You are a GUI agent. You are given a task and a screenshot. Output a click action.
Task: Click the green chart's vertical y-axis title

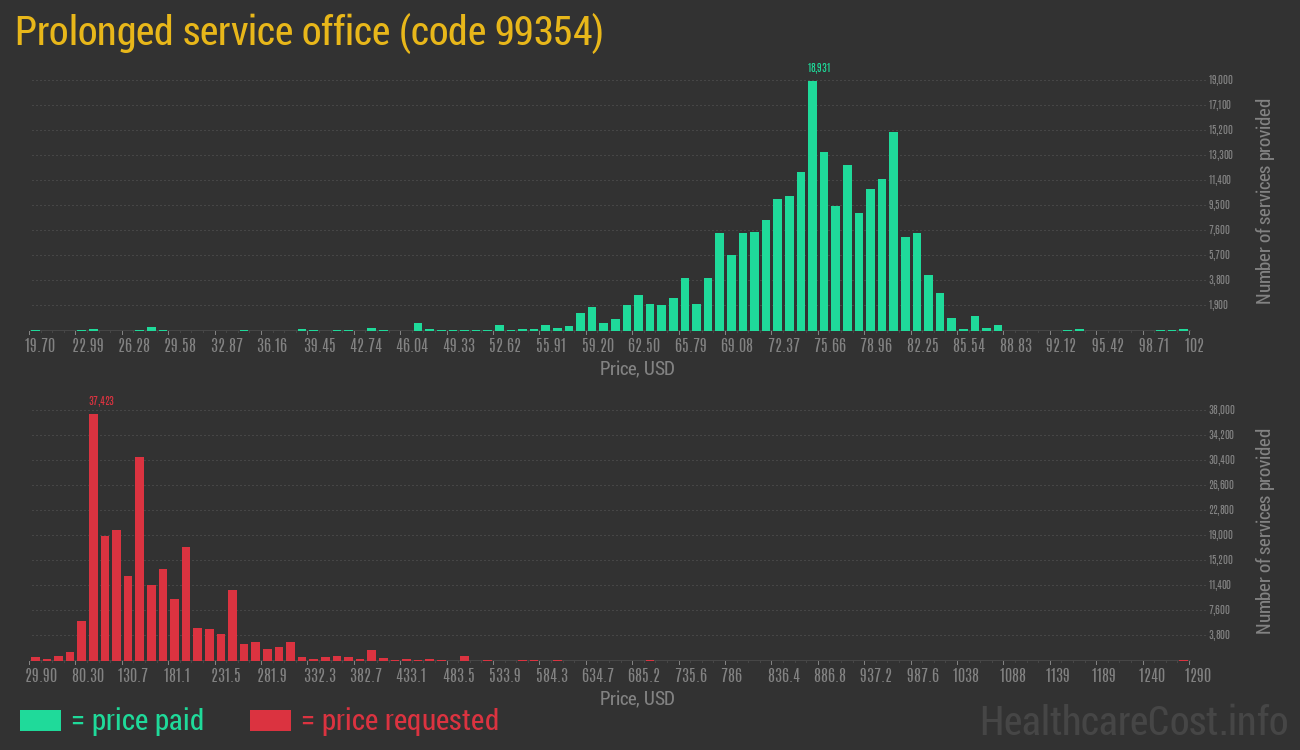tap(1264, 201)
